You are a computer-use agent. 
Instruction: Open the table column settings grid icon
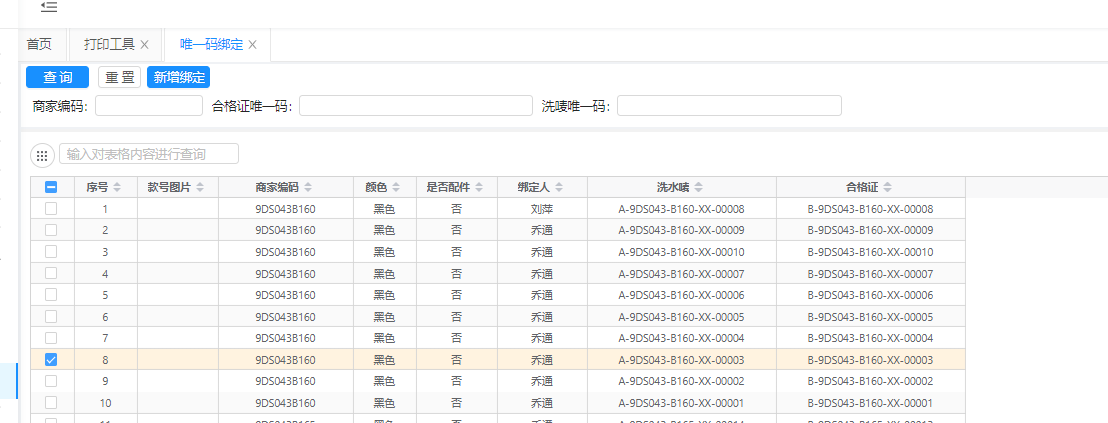point(43,155)
